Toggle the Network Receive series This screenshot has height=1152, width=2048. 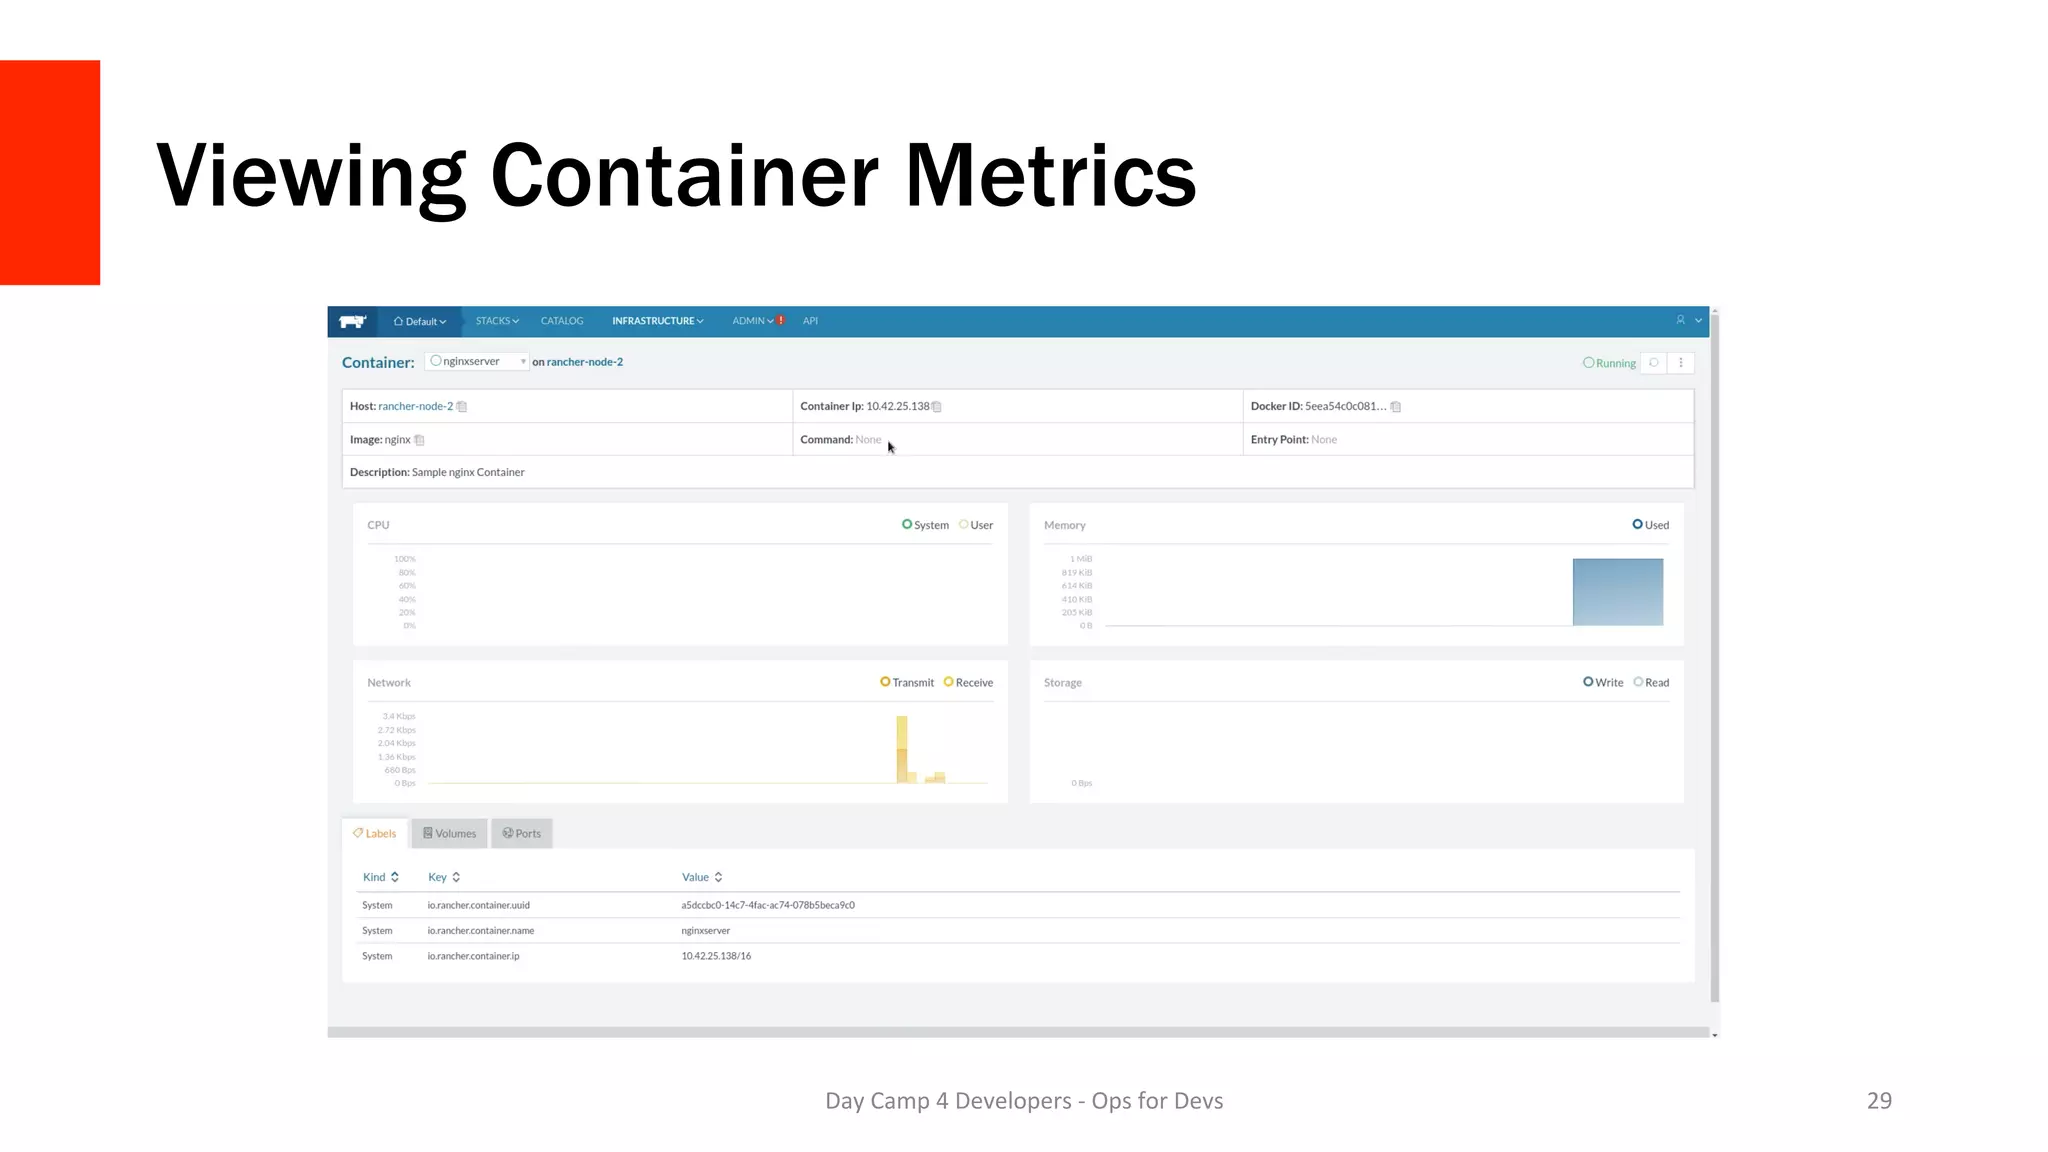[968, 683]
